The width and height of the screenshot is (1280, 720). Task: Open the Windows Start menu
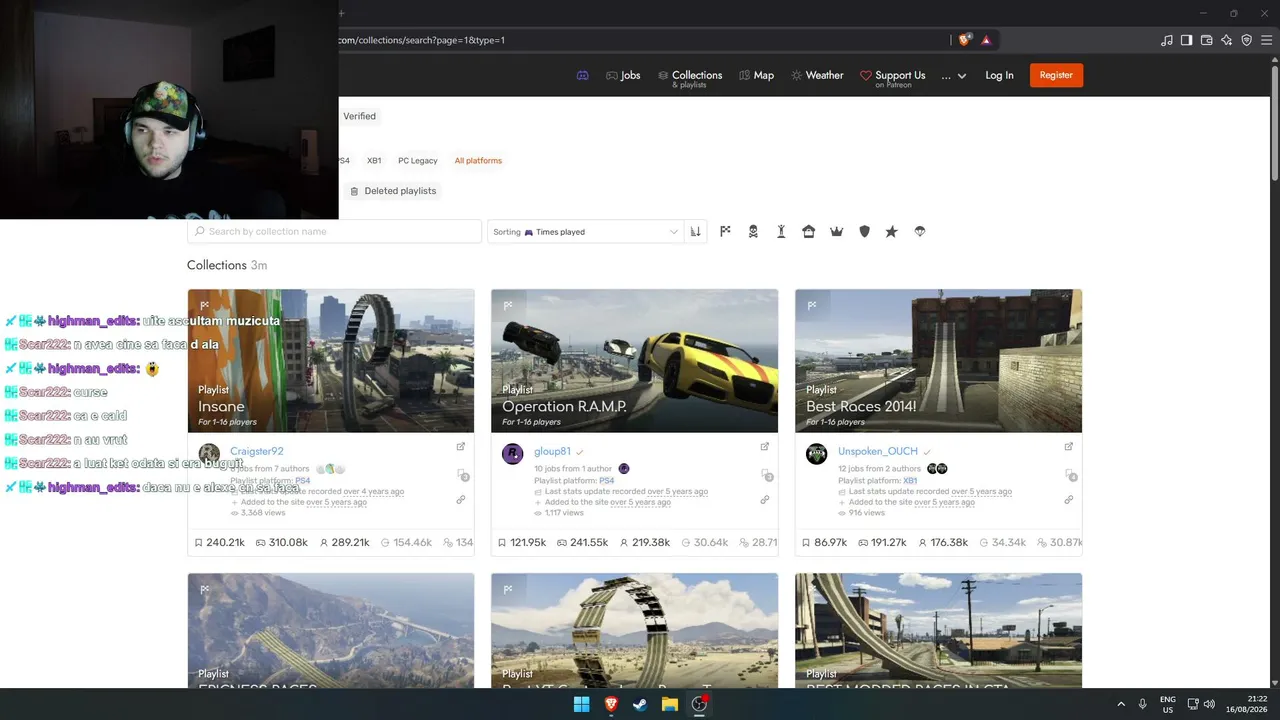click(x=581, y=704)
